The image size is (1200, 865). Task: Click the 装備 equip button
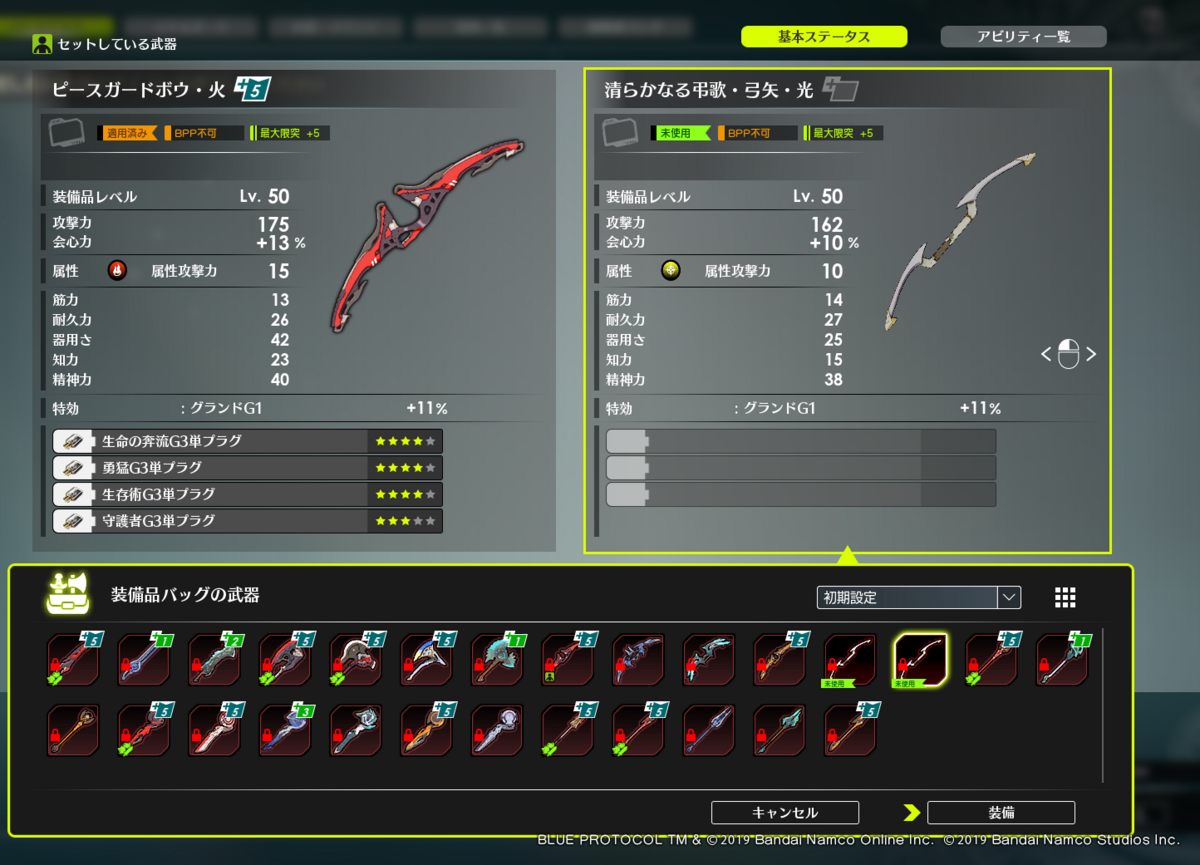[1001, 813]
